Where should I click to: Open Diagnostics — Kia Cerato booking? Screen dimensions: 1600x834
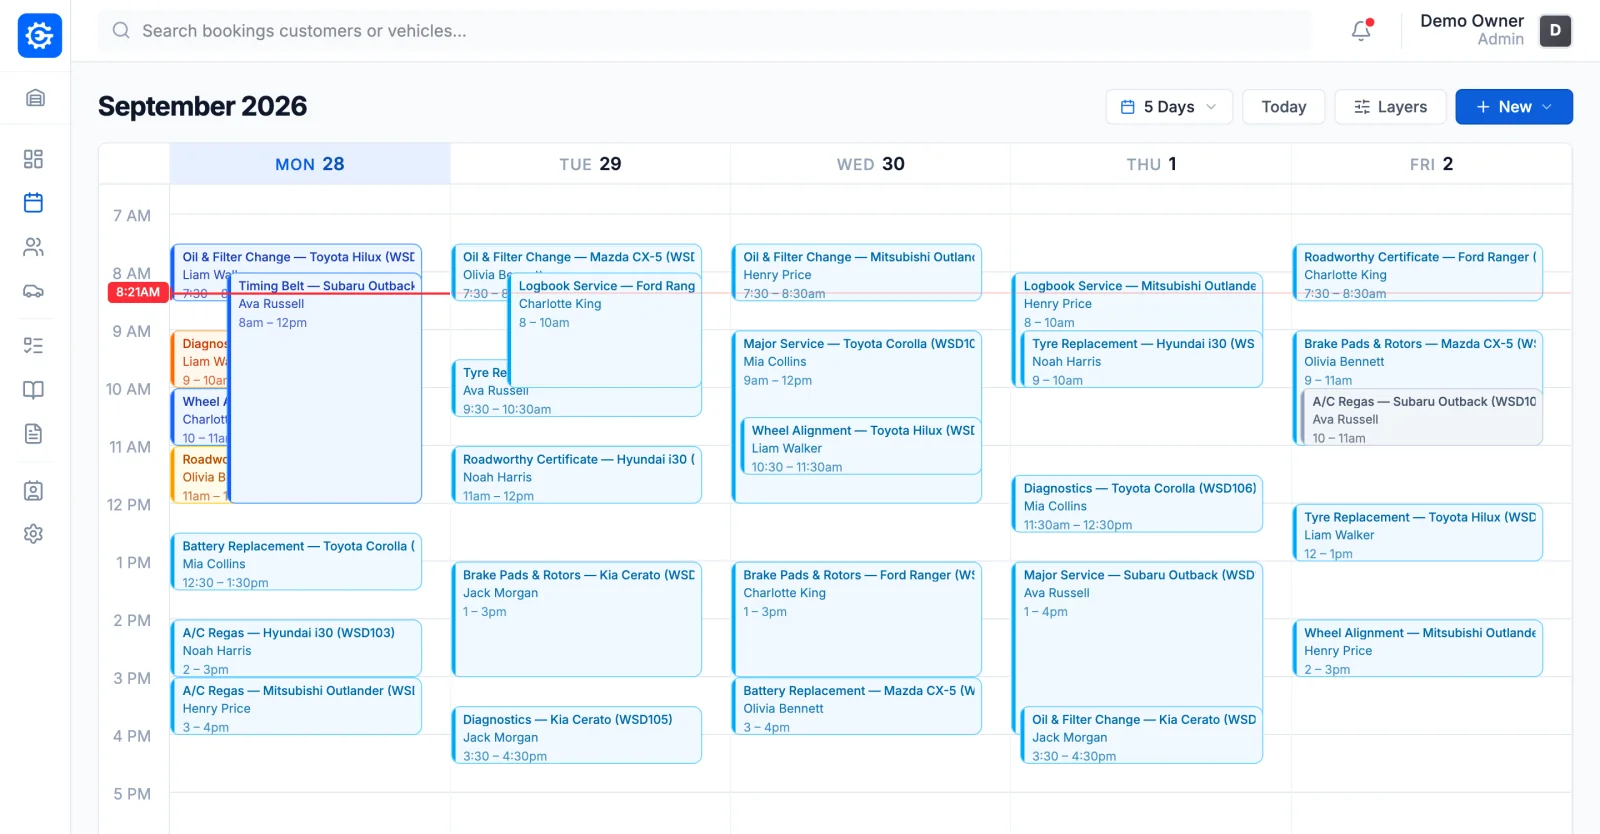577,735
